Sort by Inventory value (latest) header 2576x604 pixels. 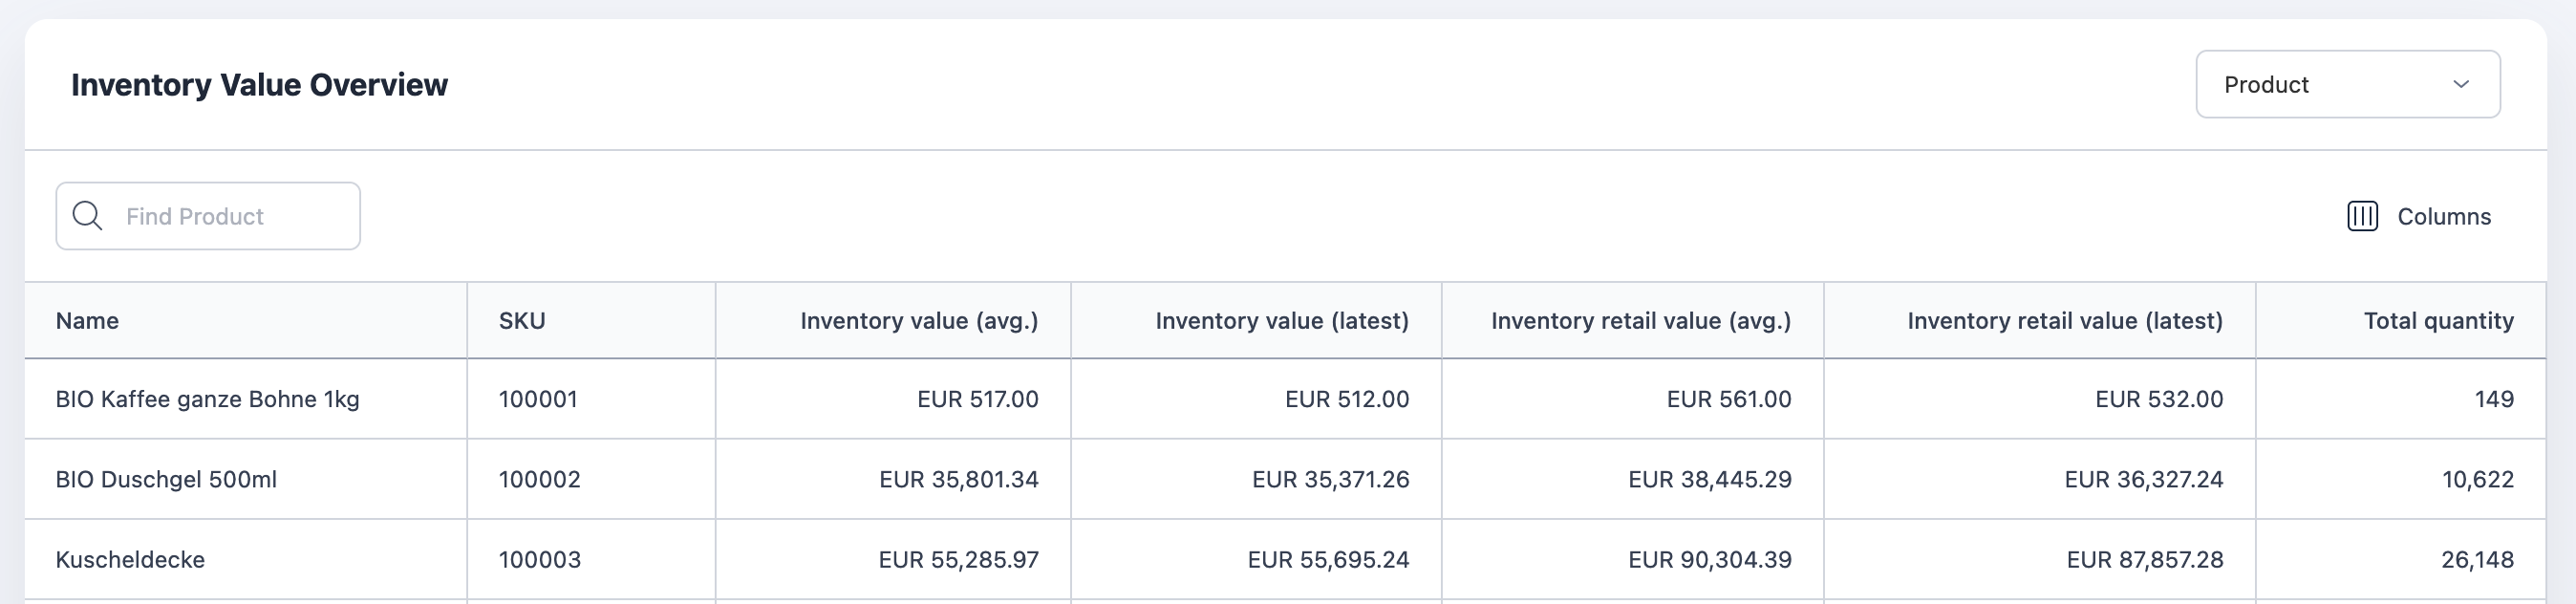[x=1281, y=321]
